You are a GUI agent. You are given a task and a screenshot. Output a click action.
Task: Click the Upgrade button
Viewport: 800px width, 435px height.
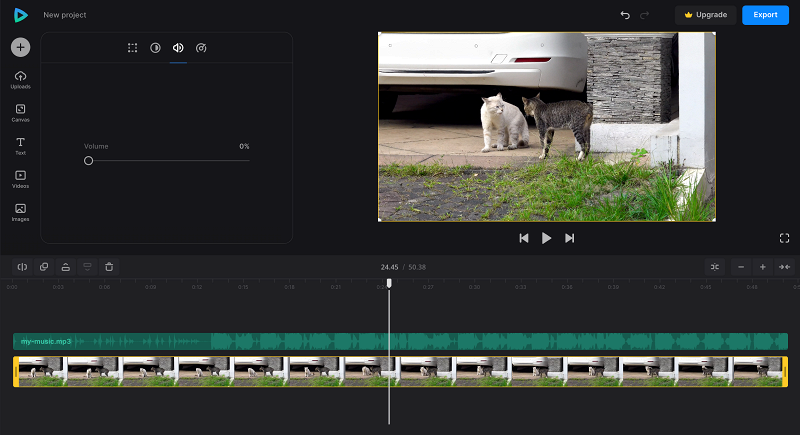706,15
